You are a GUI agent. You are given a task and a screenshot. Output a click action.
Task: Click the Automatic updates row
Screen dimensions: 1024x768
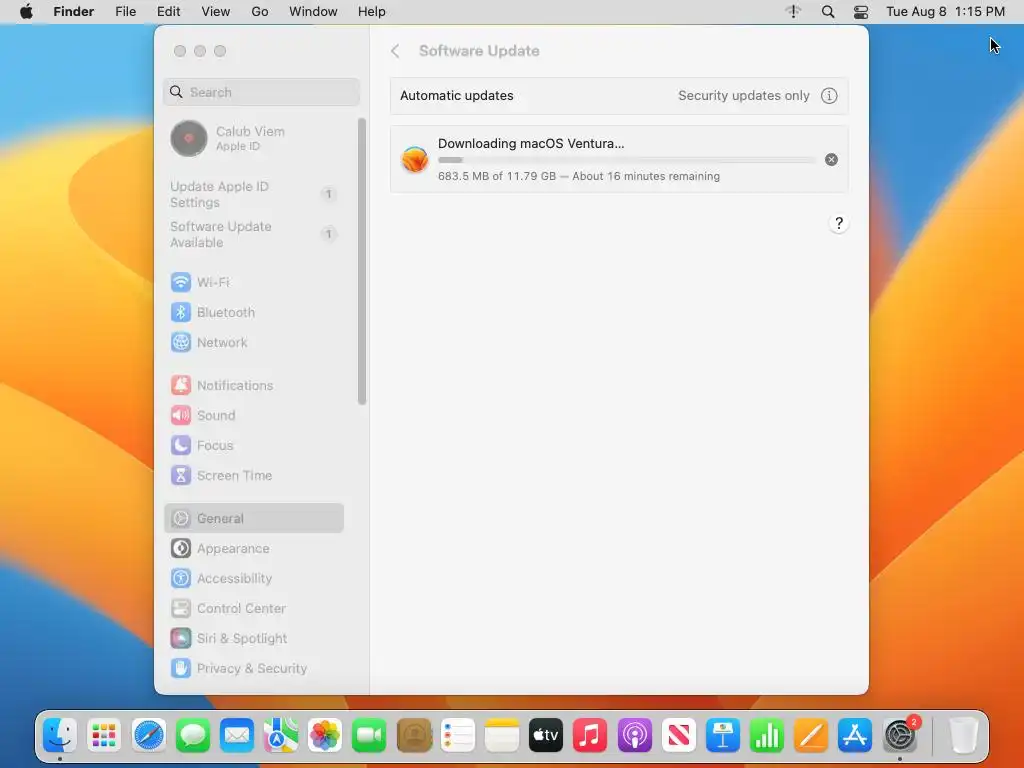[619, 95]
